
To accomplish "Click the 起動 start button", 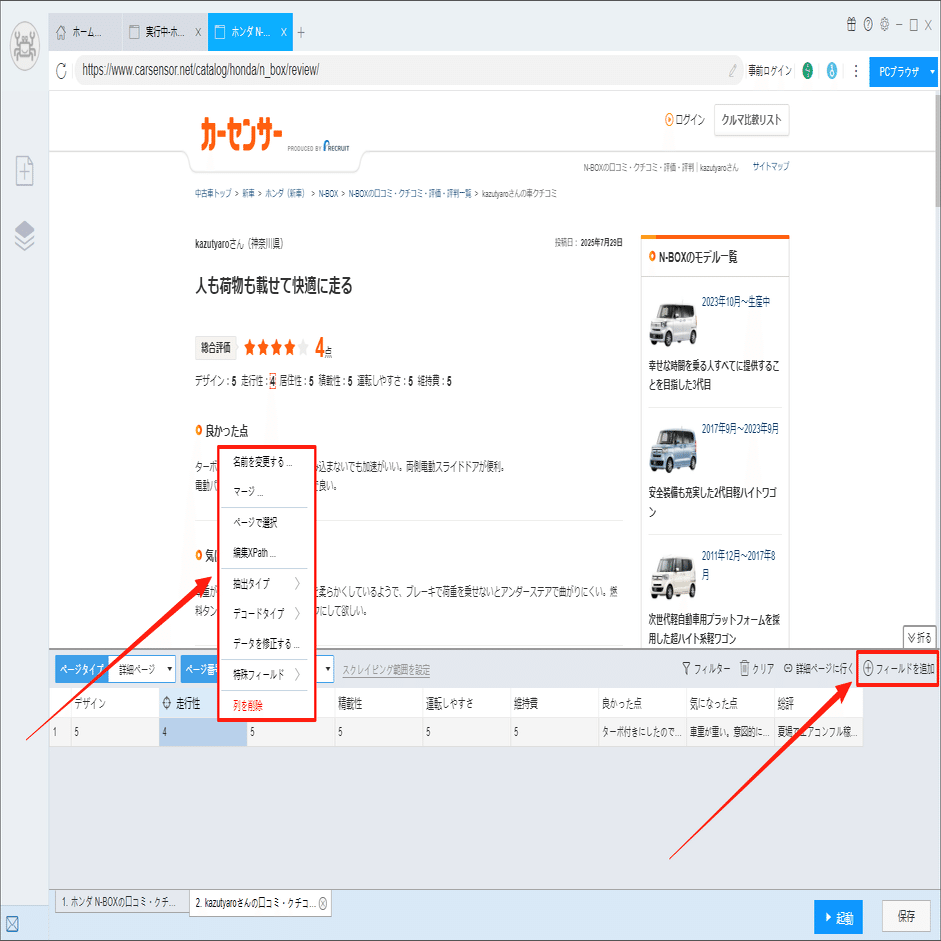I will click(x=838, y=917).
